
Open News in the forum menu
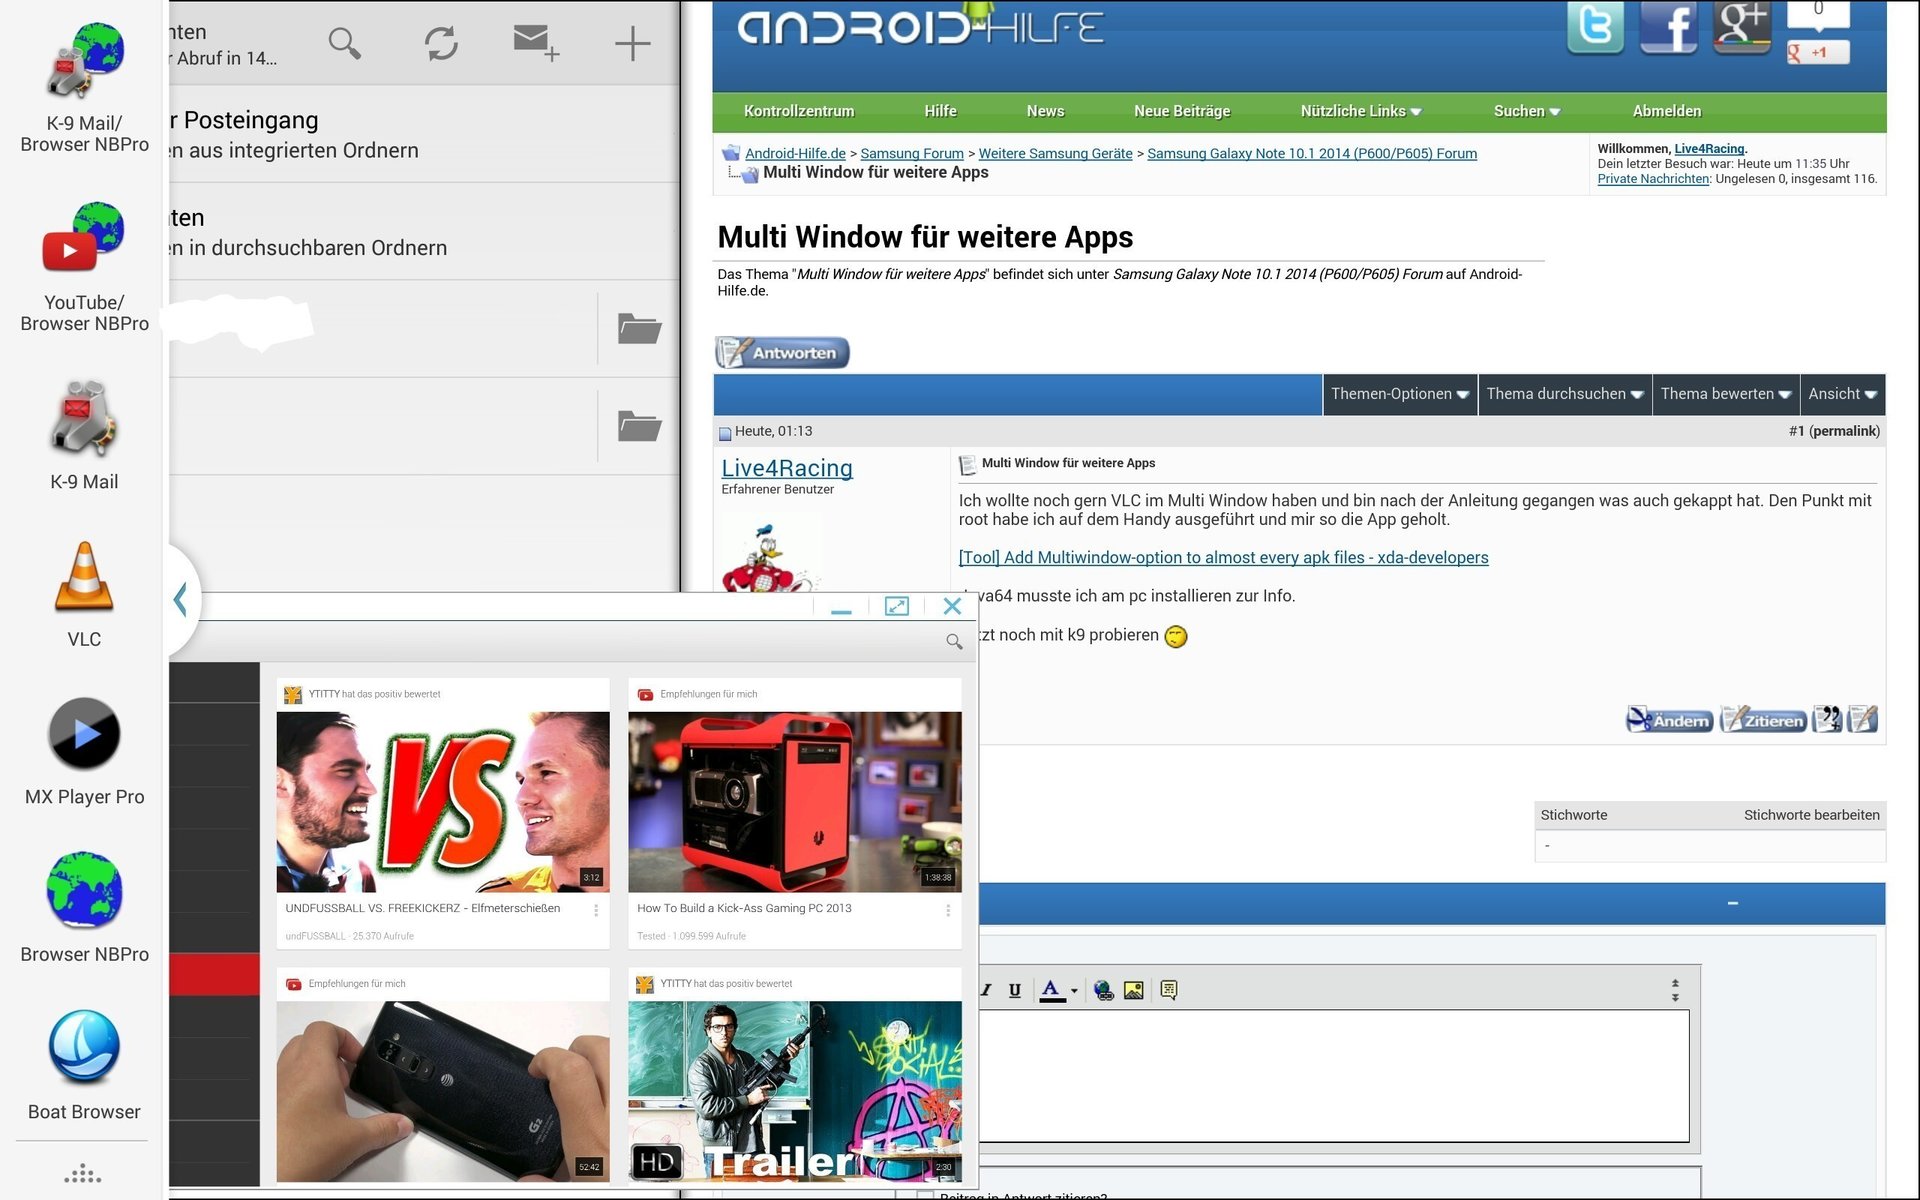coord(1045,111)
